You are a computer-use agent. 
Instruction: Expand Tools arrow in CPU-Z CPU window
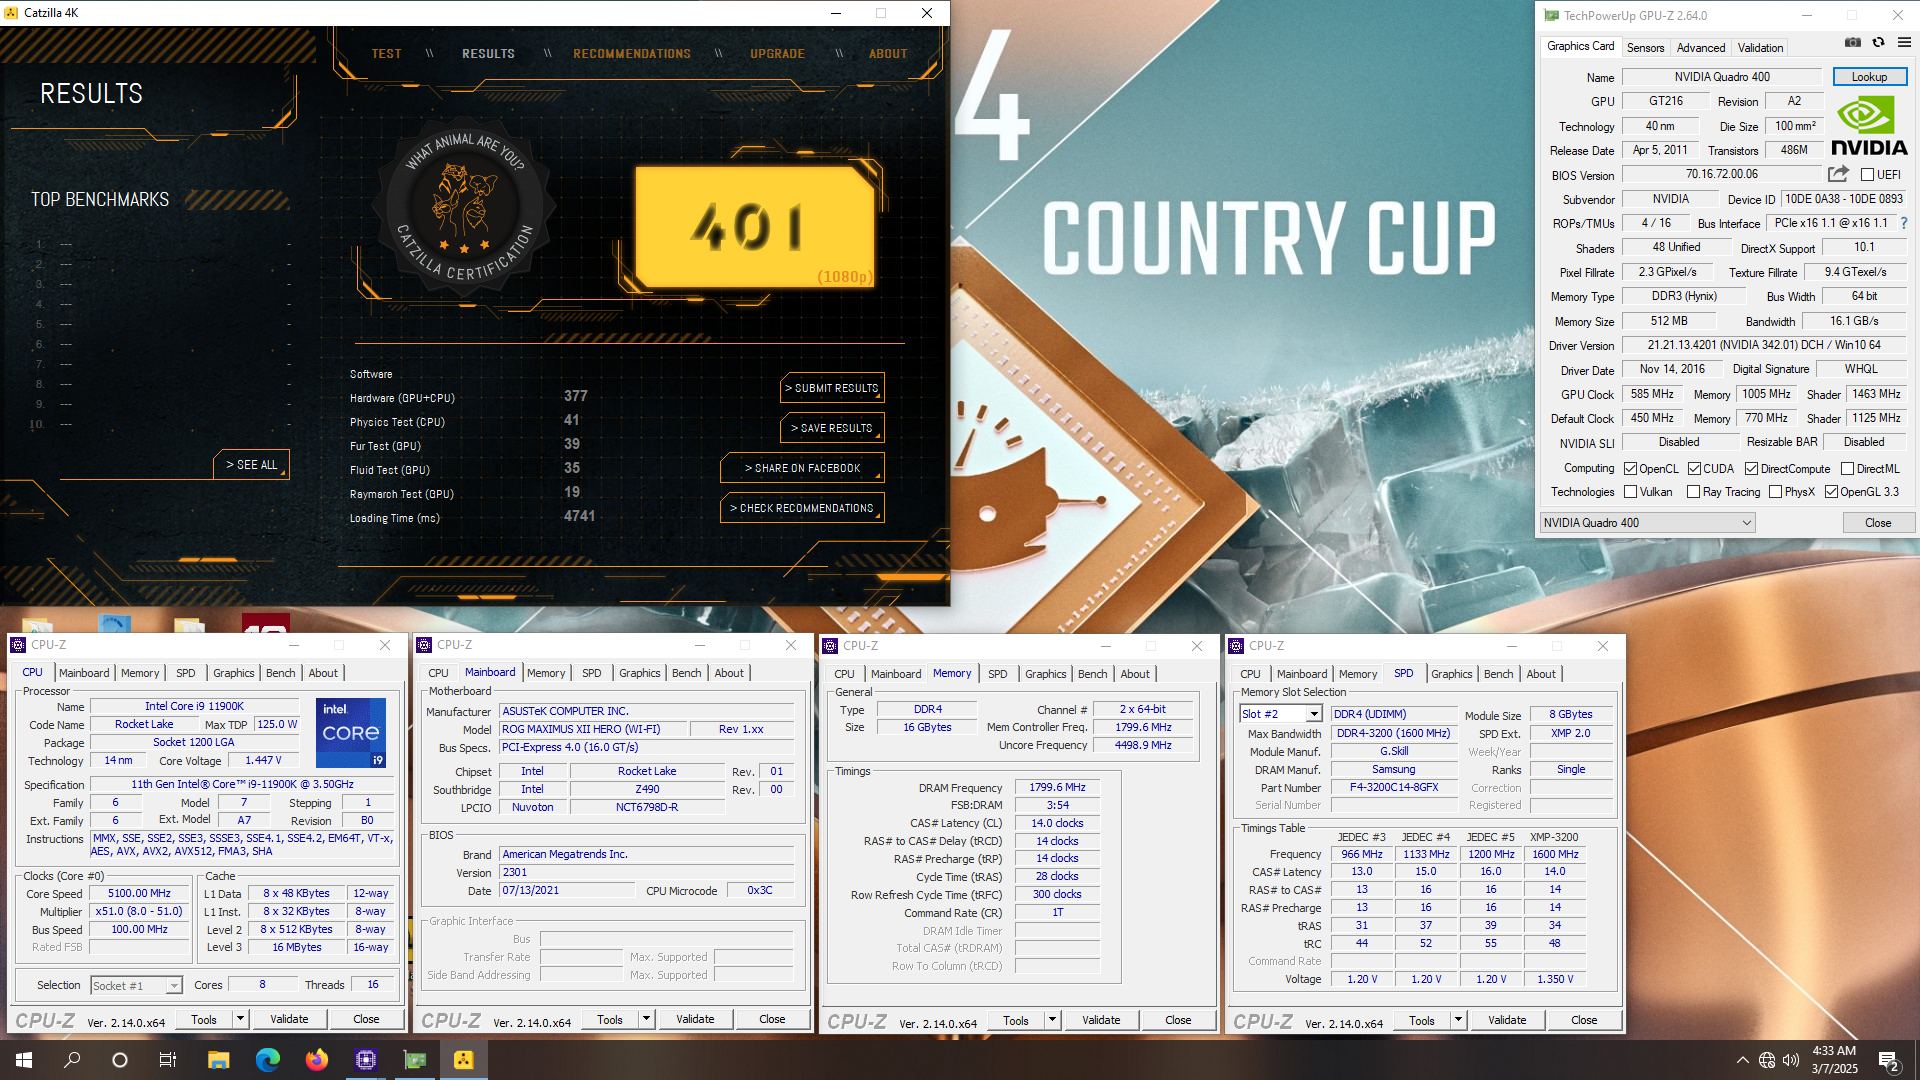tap(240, 1019)
